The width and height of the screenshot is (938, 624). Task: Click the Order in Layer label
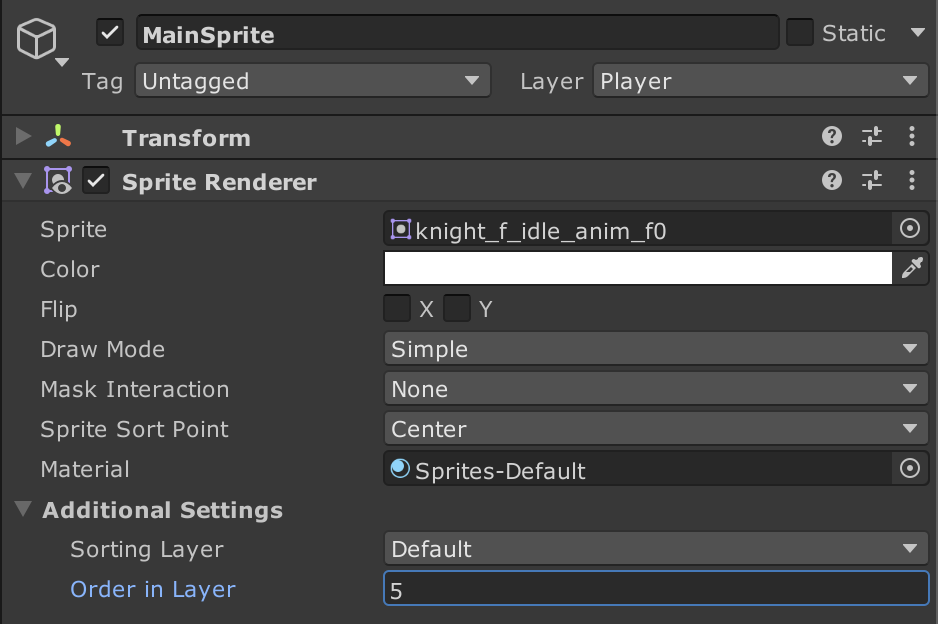pyautogui.click(x=153, y=589)
